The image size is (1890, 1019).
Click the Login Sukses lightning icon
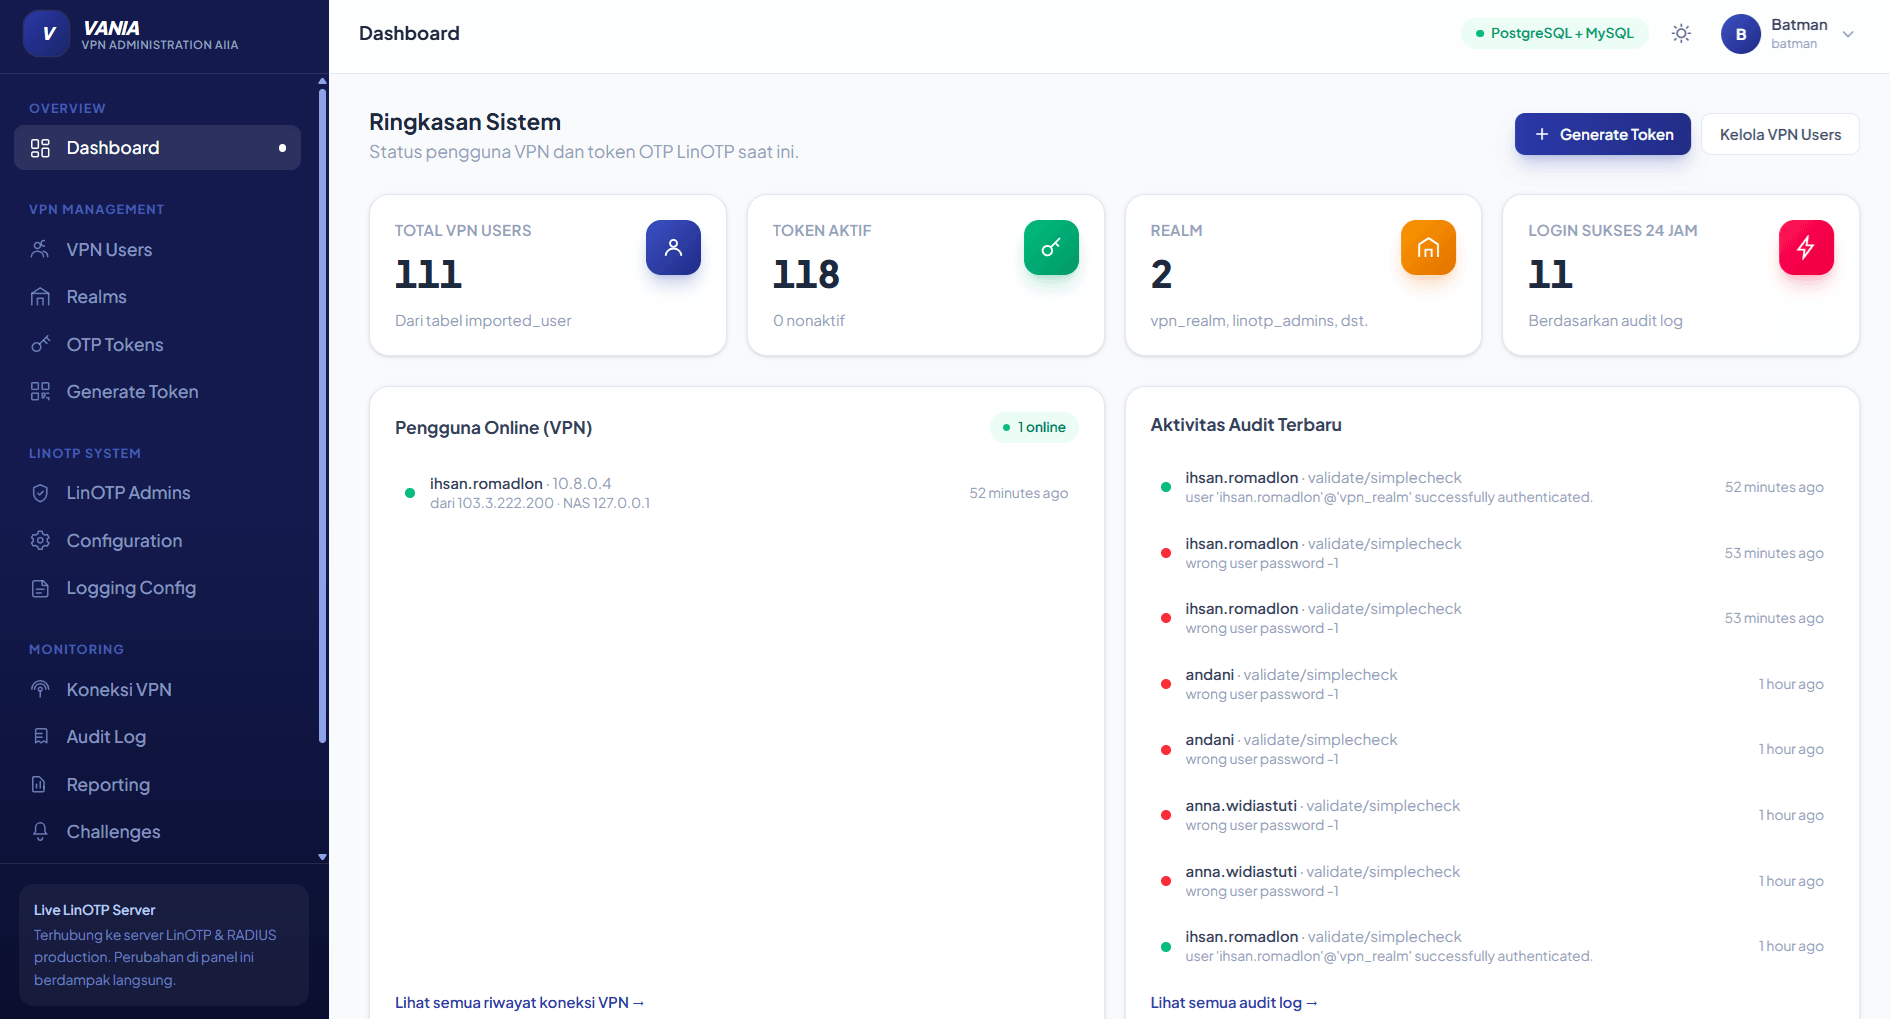(x=1806, y=247)
